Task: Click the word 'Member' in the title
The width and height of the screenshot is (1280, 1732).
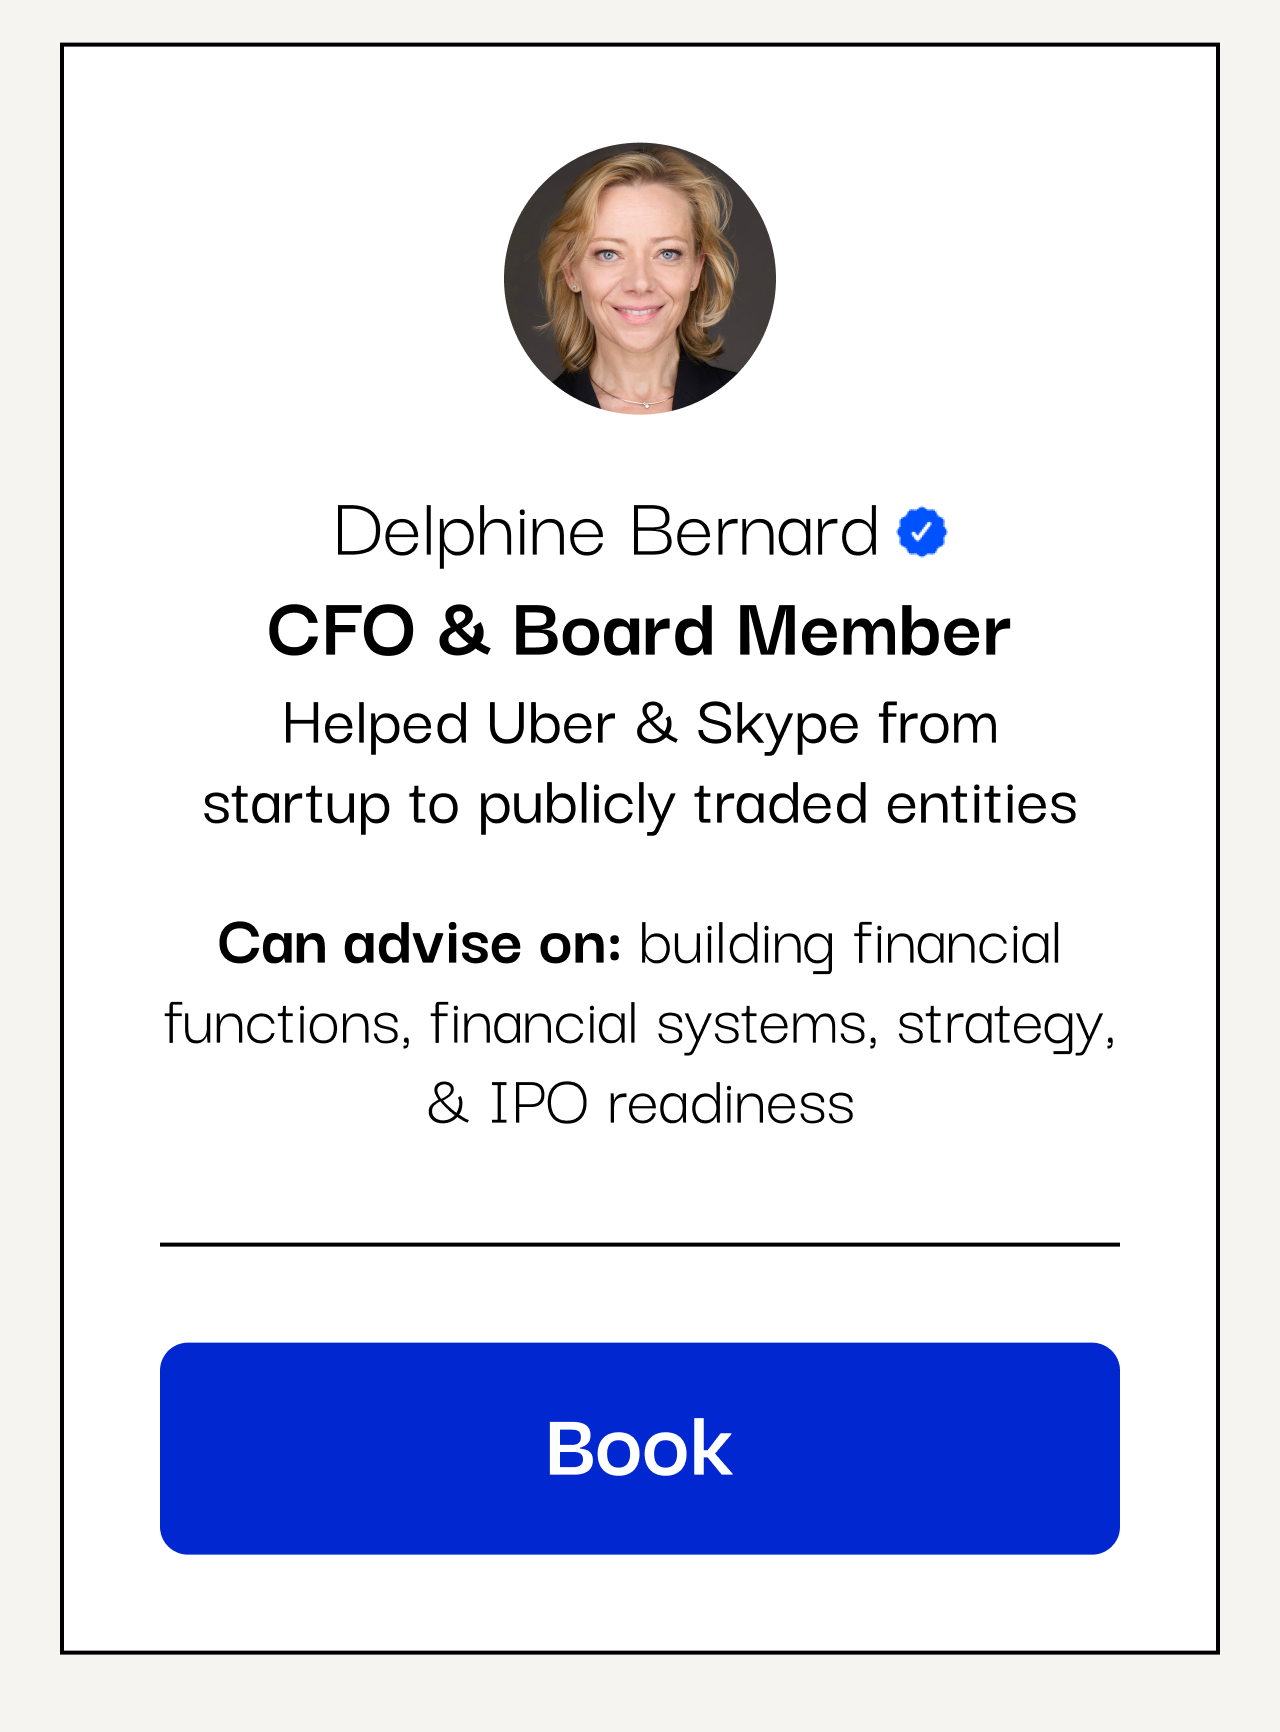Action: coord(874,631)
